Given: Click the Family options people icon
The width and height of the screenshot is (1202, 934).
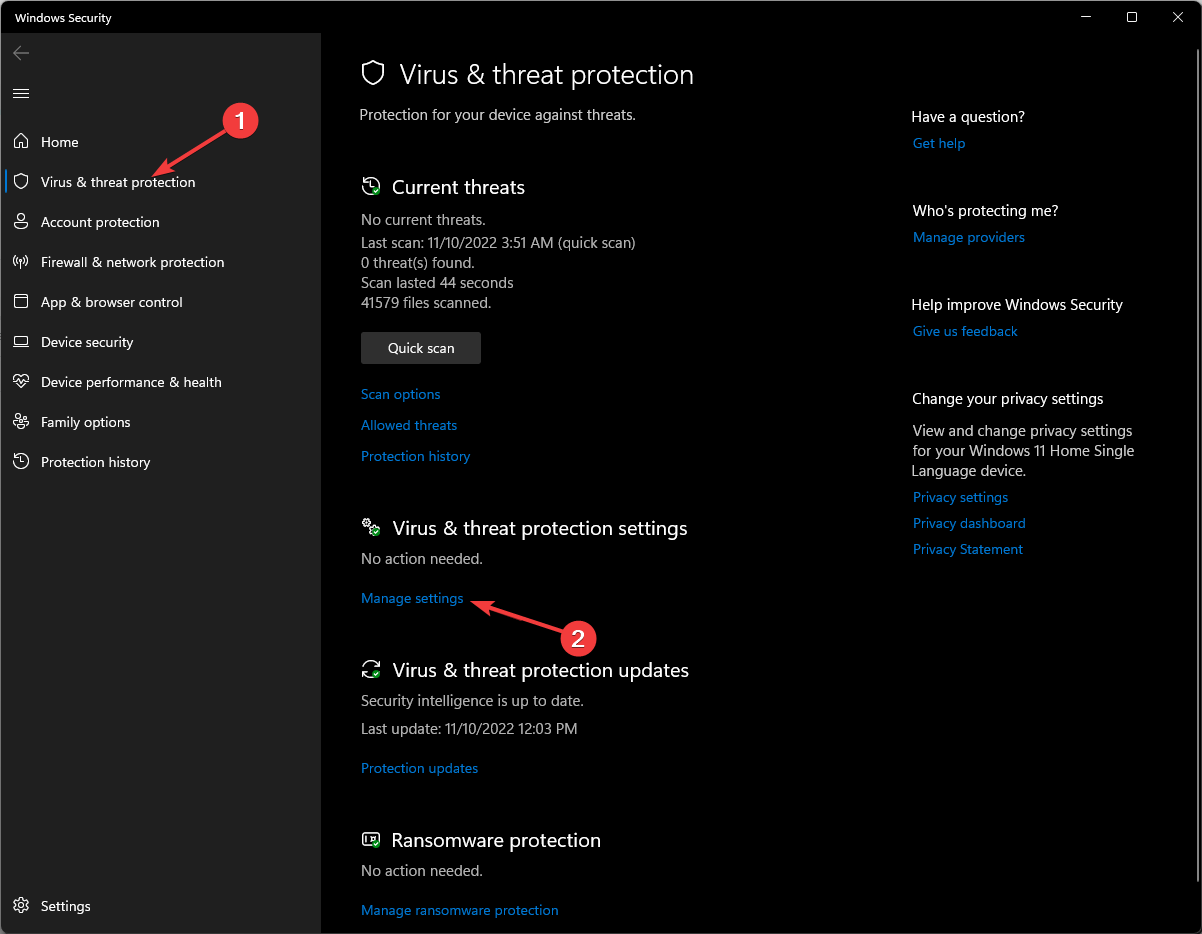Looking at the screenshot, I should 21,422.
